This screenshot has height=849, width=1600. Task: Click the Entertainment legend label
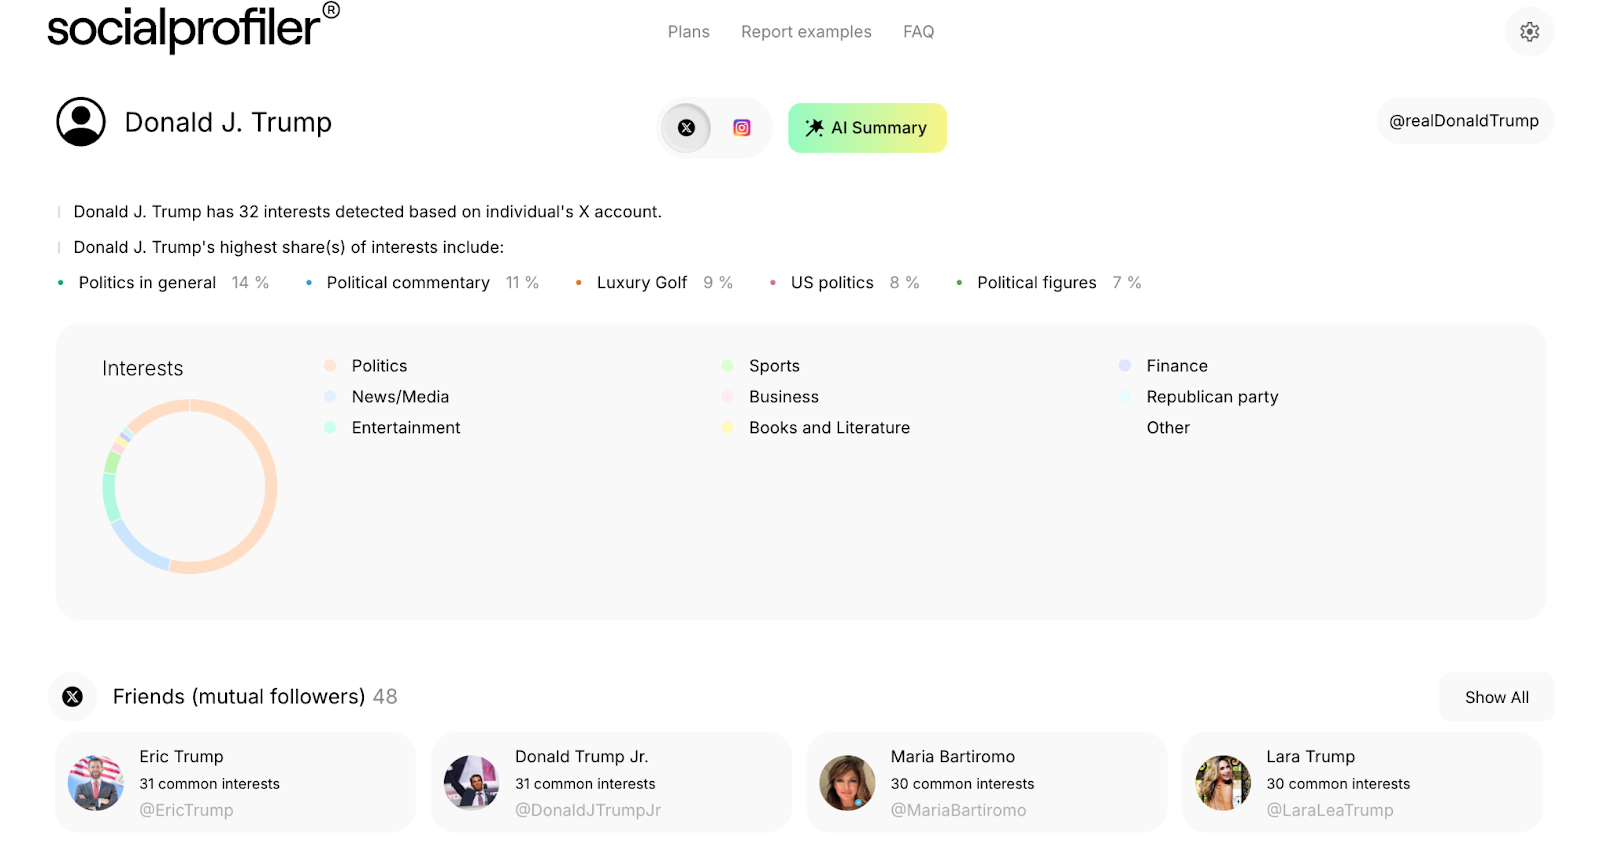[x=406, y=428]
